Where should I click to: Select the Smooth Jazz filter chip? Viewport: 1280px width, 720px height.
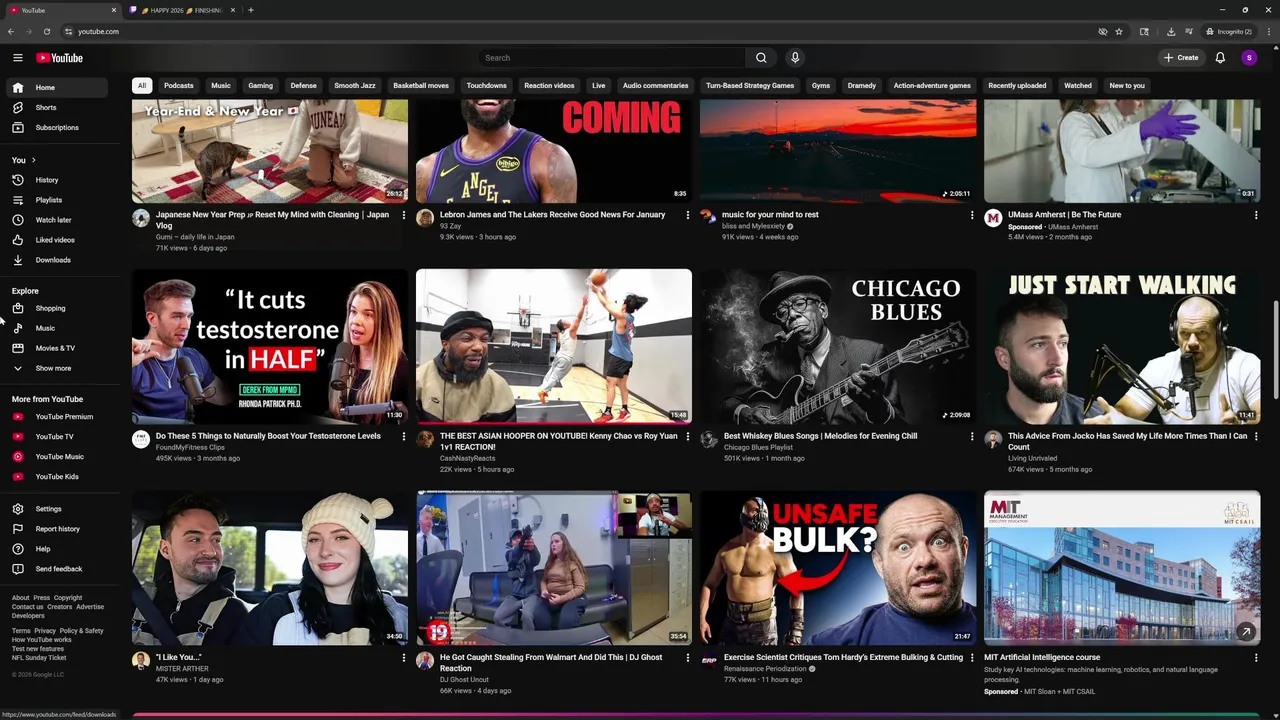click(x=355, y=86)
